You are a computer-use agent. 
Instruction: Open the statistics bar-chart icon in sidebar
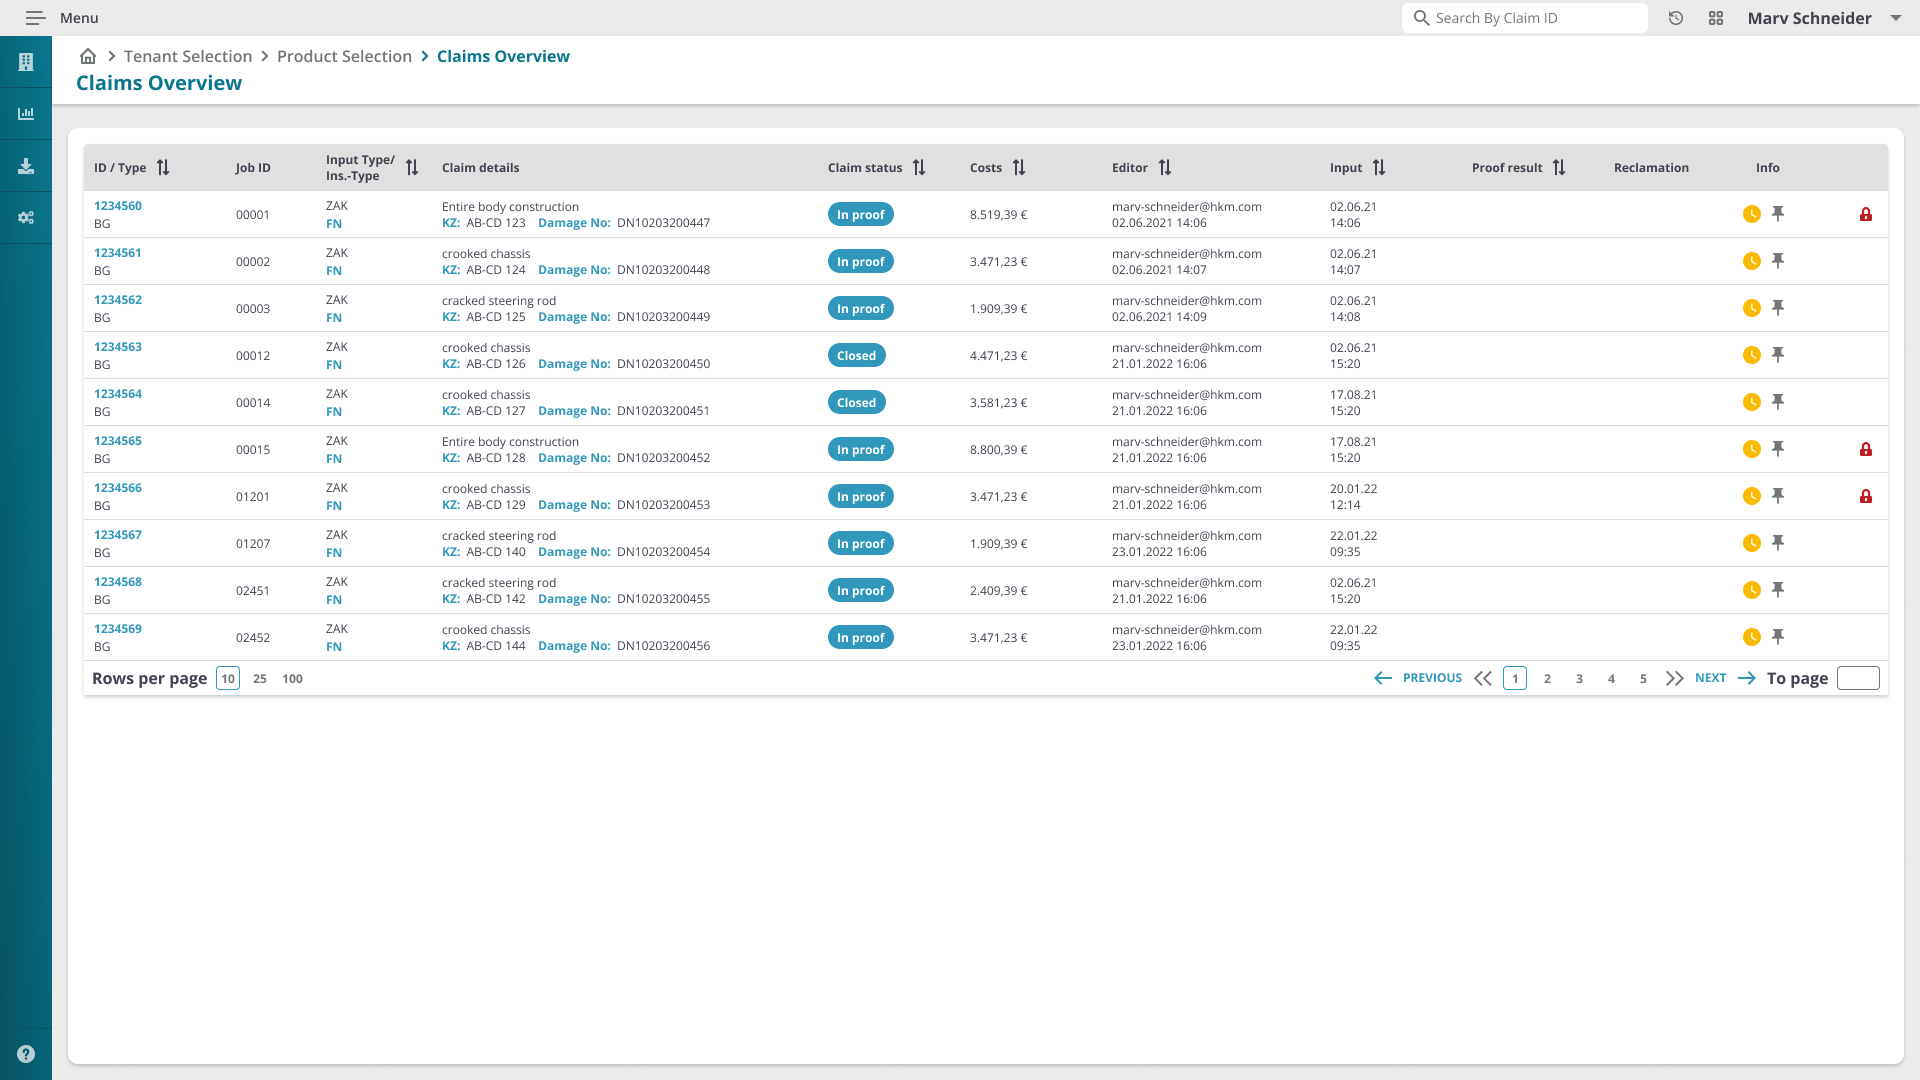pyautogui.click(x=26, y=113)
